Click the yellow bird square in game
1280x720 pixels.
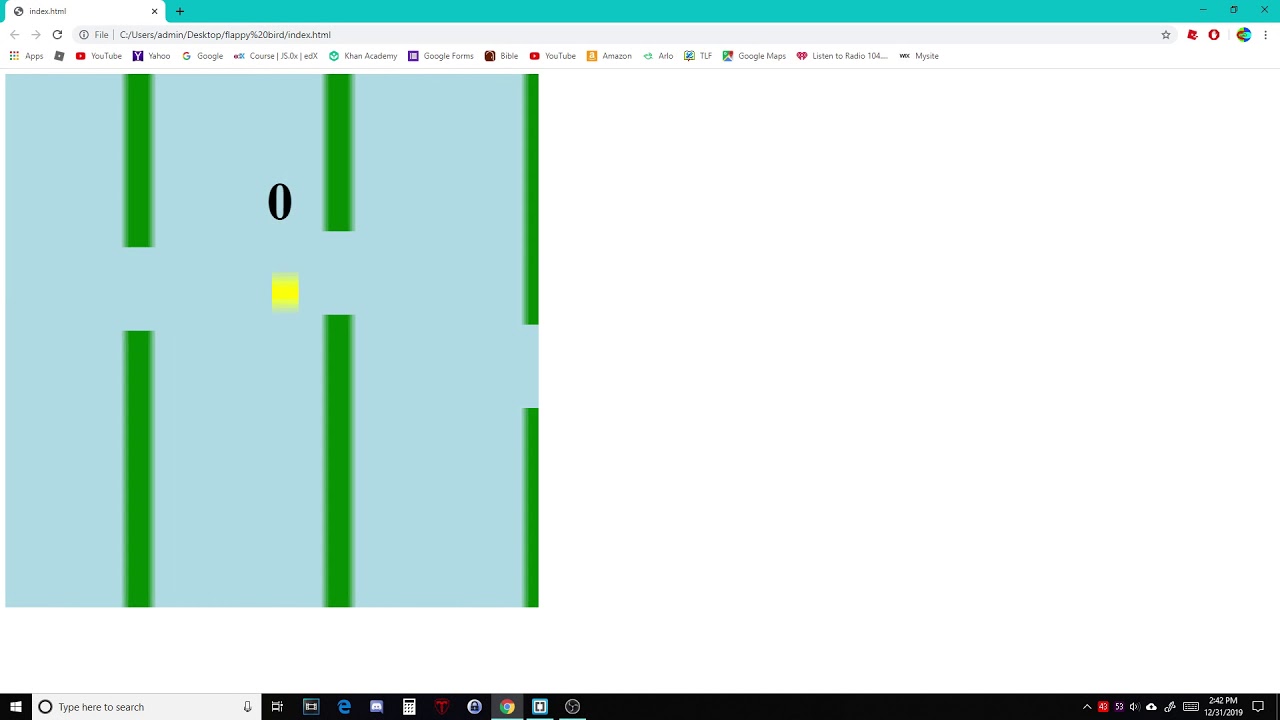[x=285, y=292]
